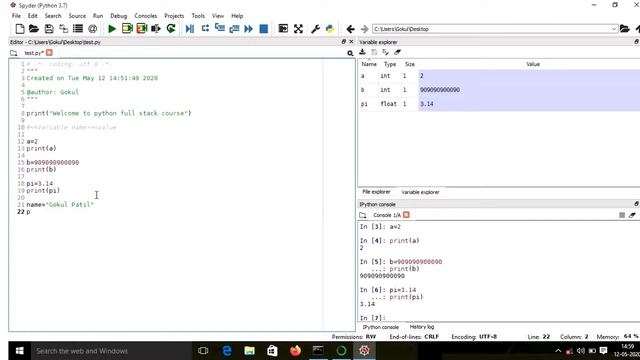Select variable a value cell 2
Image resolution: width=640 pixels, height=360 pixels.
(529, 76)
